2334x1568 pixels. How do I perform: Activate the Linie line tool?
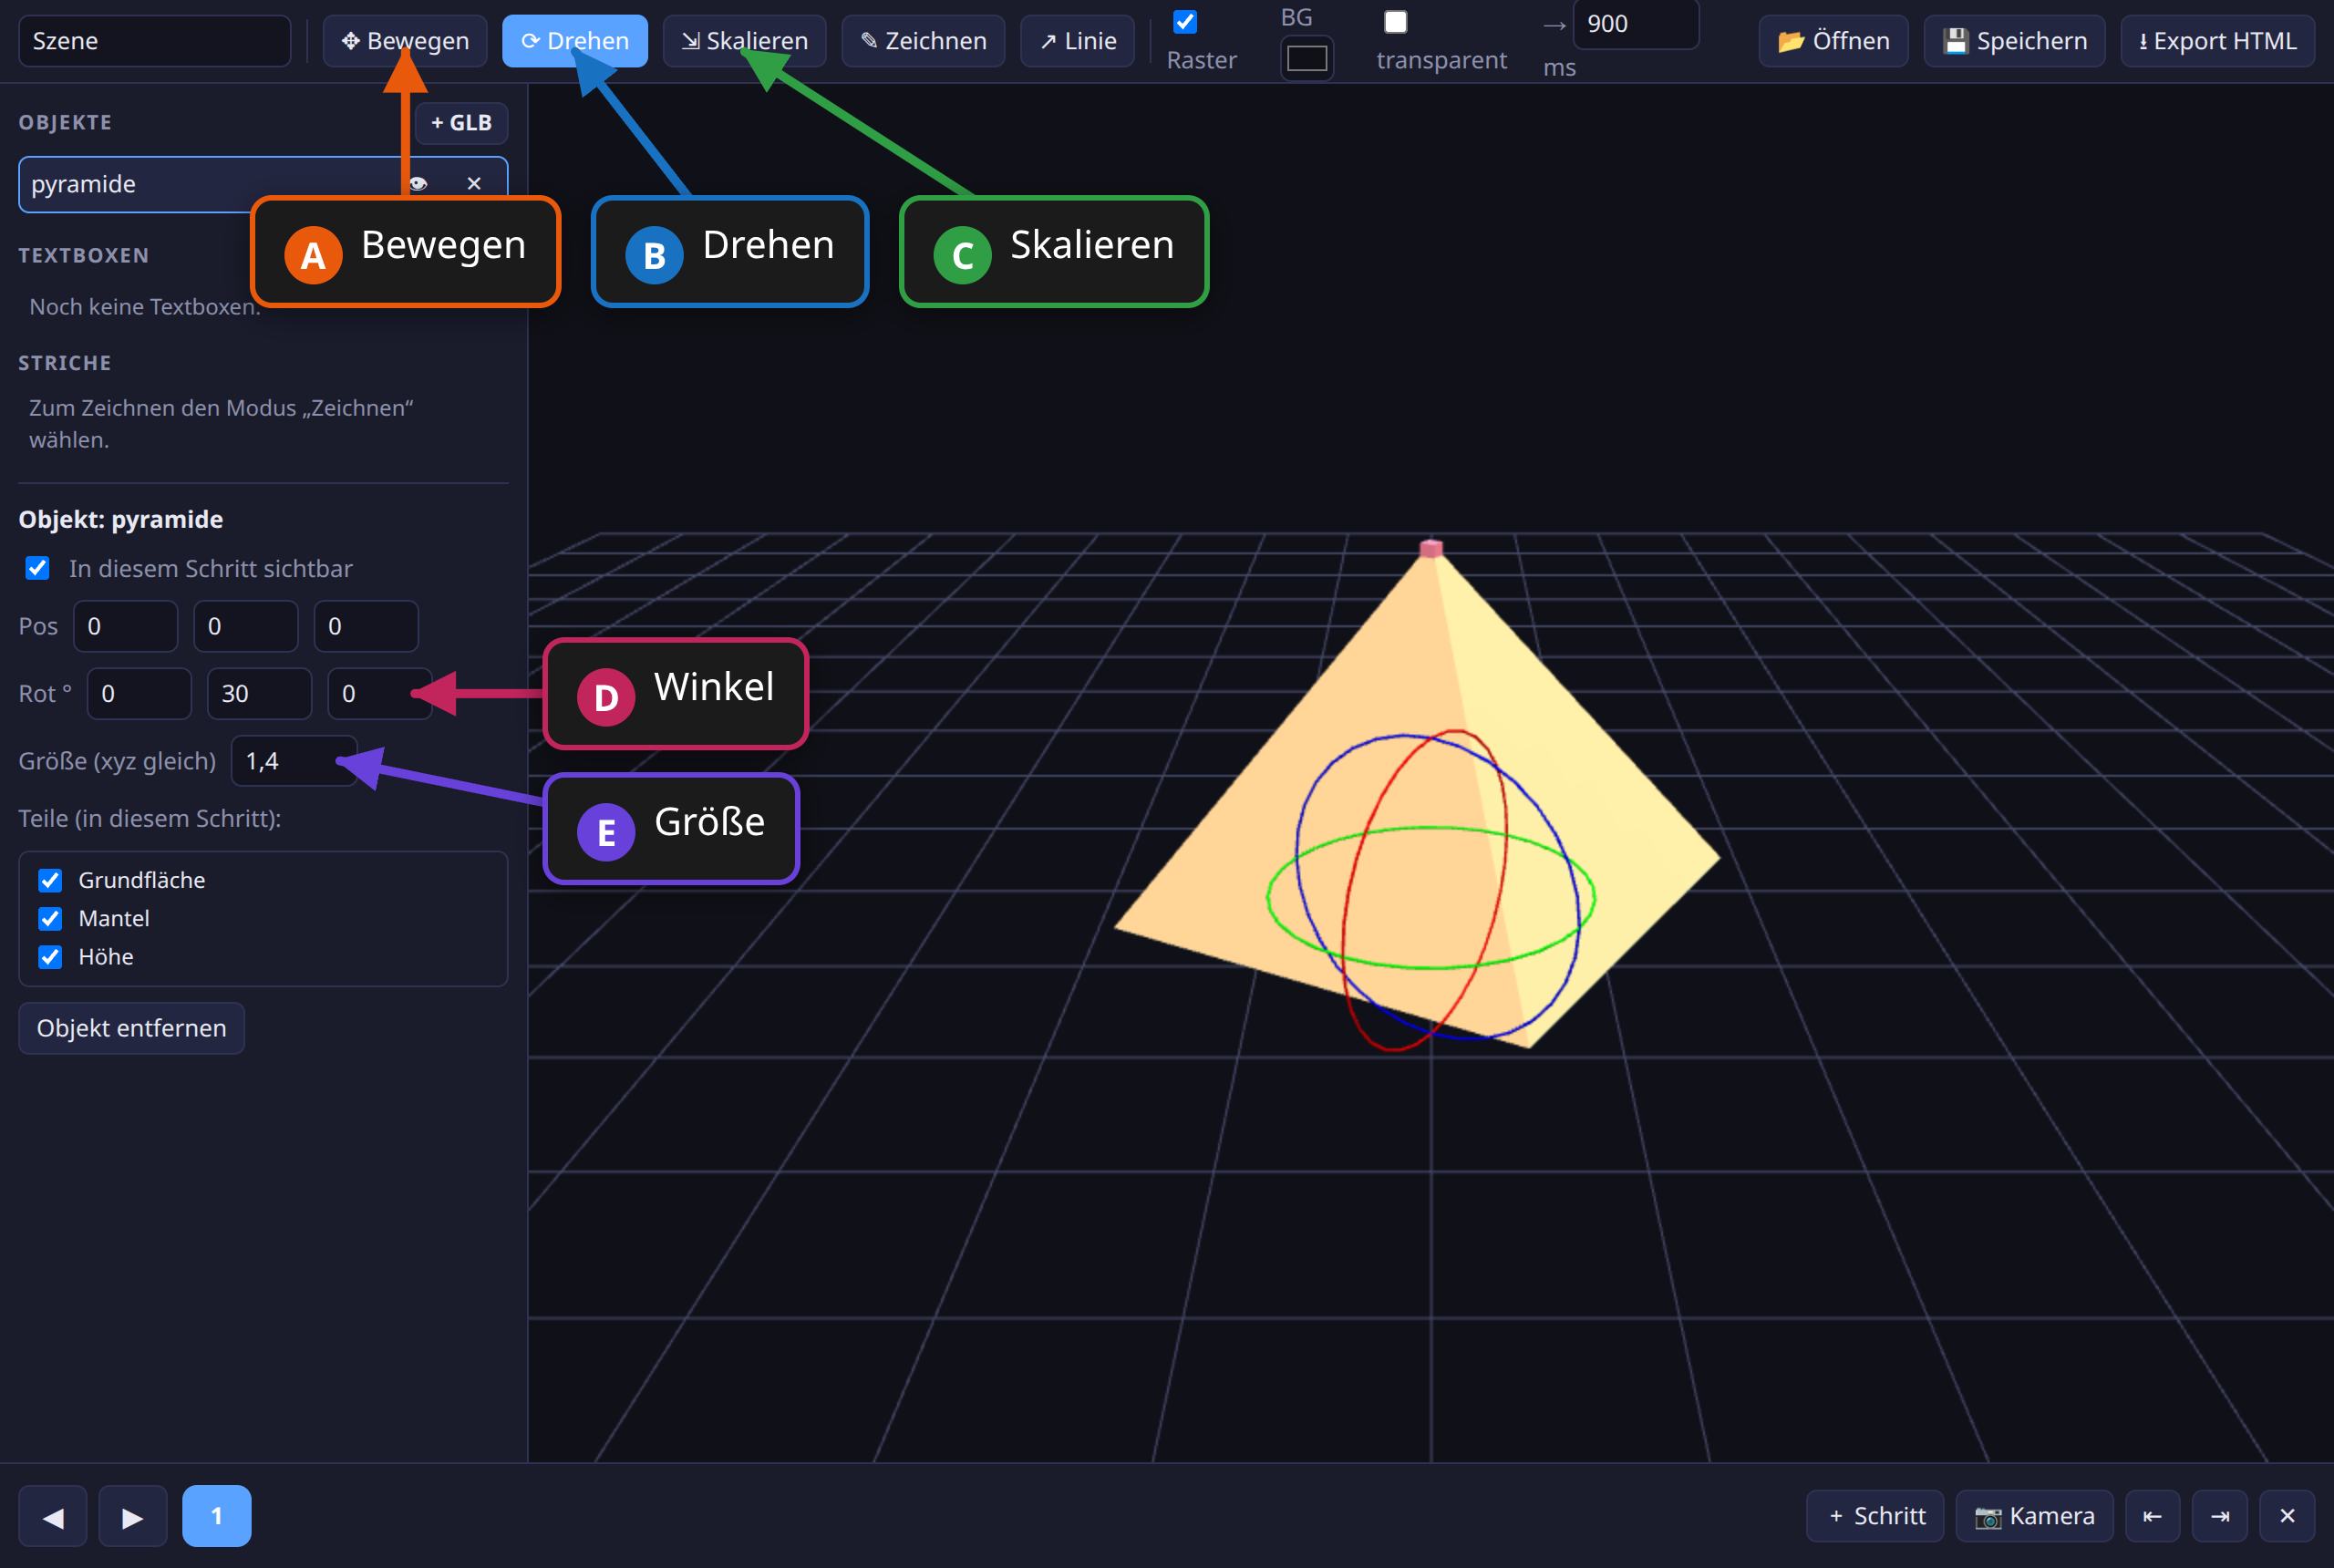[x=1077, y=41]
